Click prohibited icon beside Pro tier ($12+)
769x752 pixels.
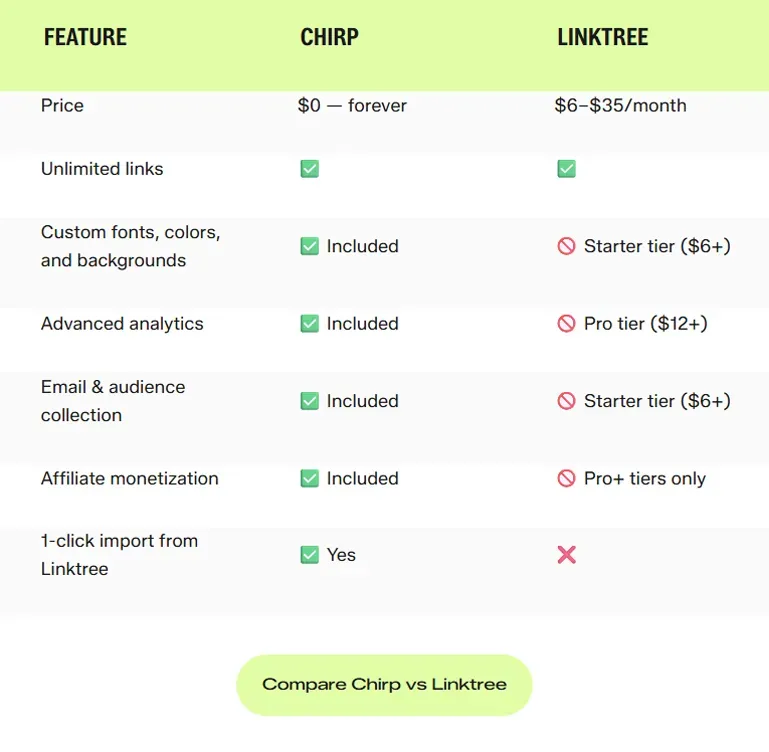(x=566, y=324)
